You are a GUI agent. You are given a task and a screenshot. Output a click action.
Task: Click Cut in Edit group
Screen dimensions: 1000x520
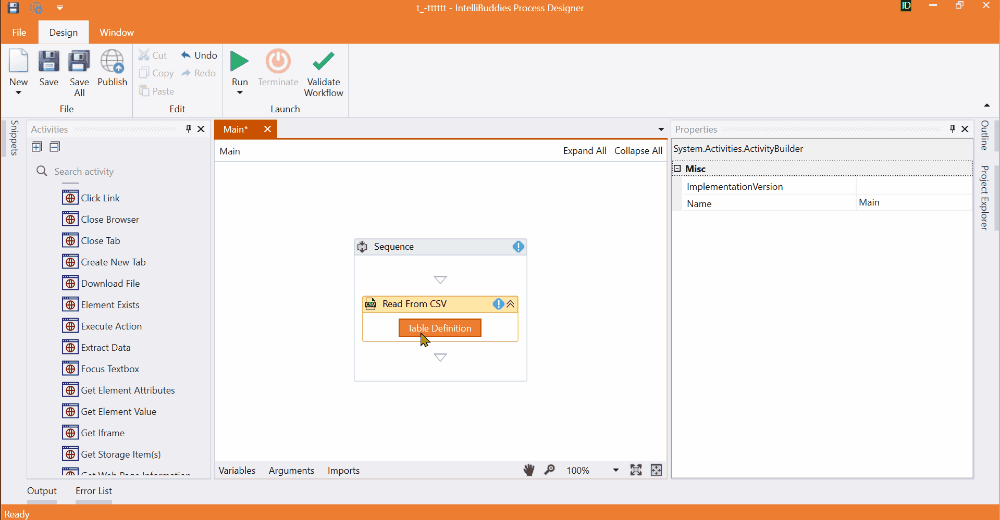(153, 56)
